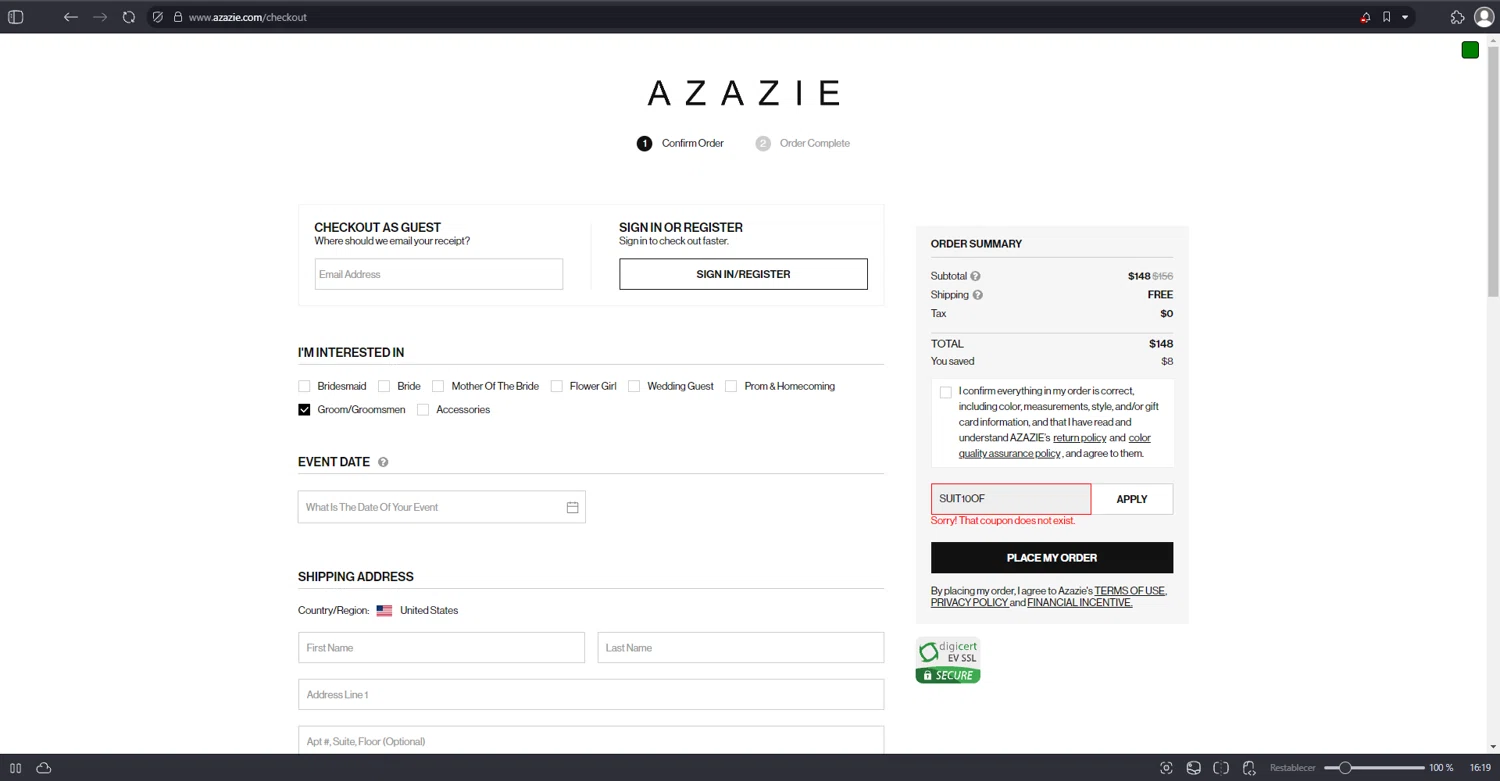1500x781 pixels.
Task: Open the return policy link
Action: coord(1080,438)
